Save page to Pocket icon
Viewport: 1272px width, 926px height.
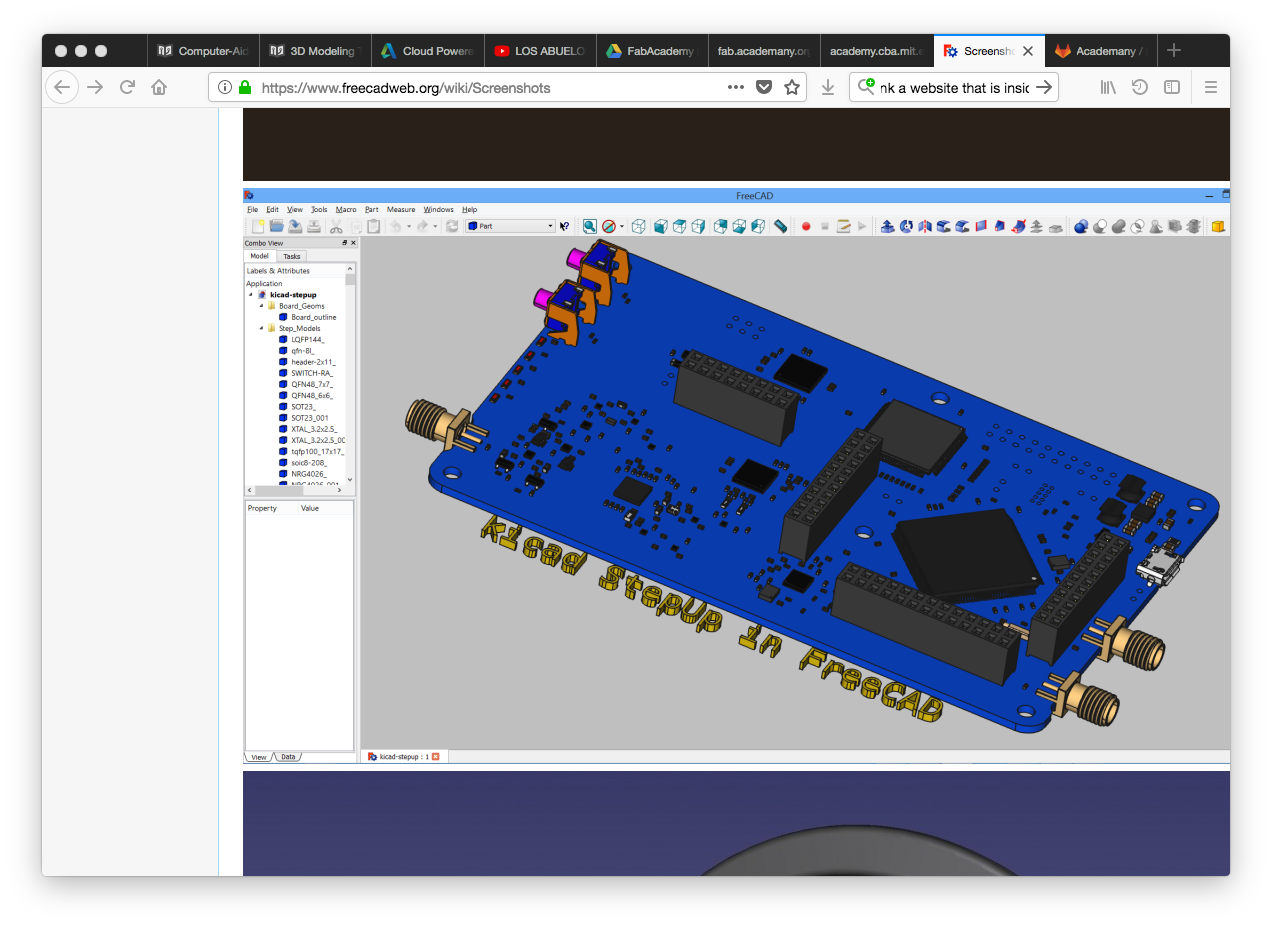click(x=764, y=87)
